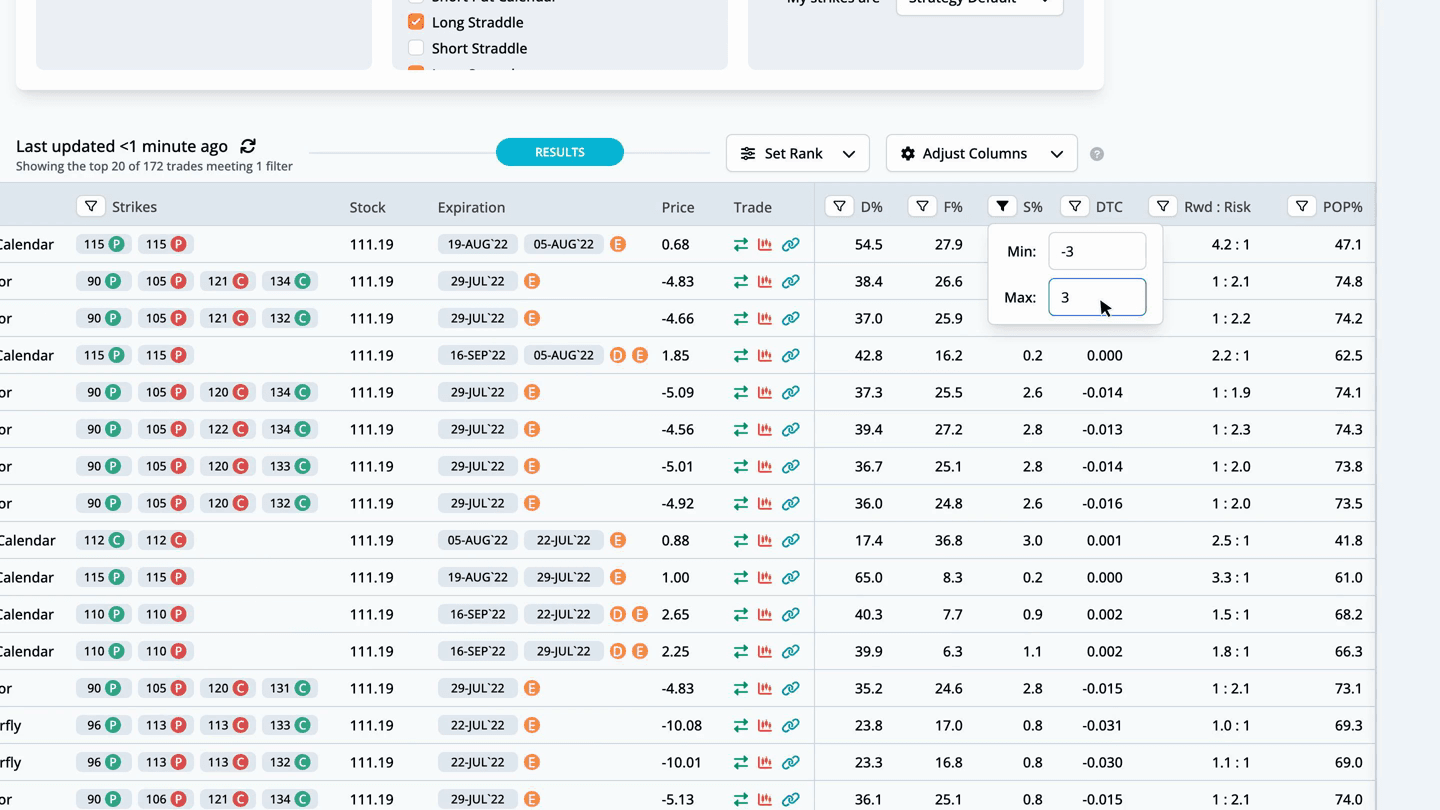Open the Set Rank dropdown
This screenshot has width=1440, height=810.
(x=798, y=153)
